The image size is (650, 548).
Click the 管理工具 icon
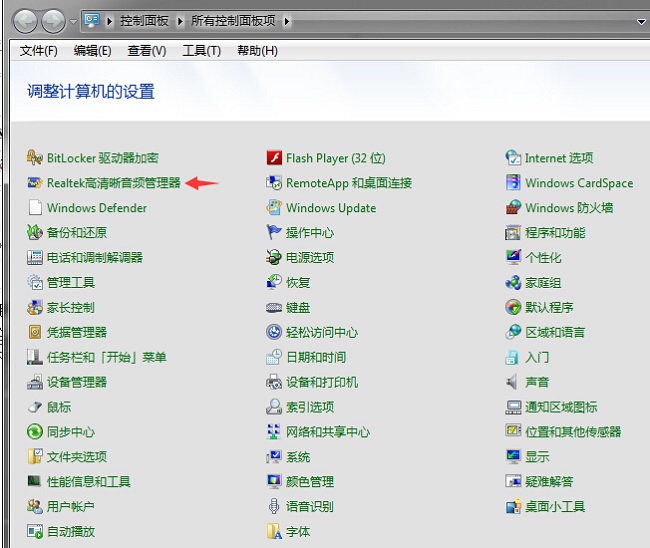tap(35, 282)
